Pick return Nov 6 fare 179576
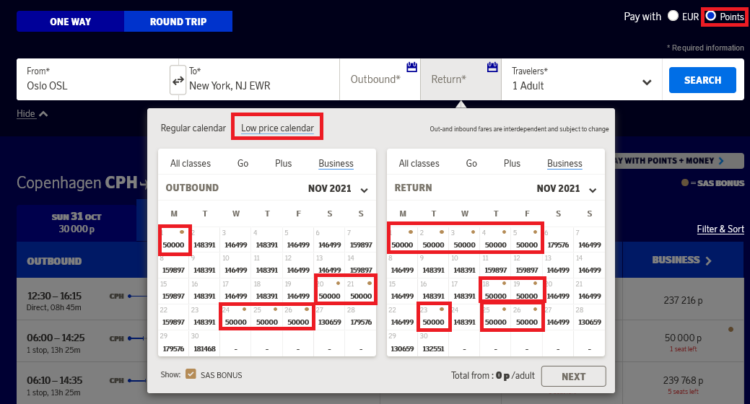750x404 pixels. [558, 240]
